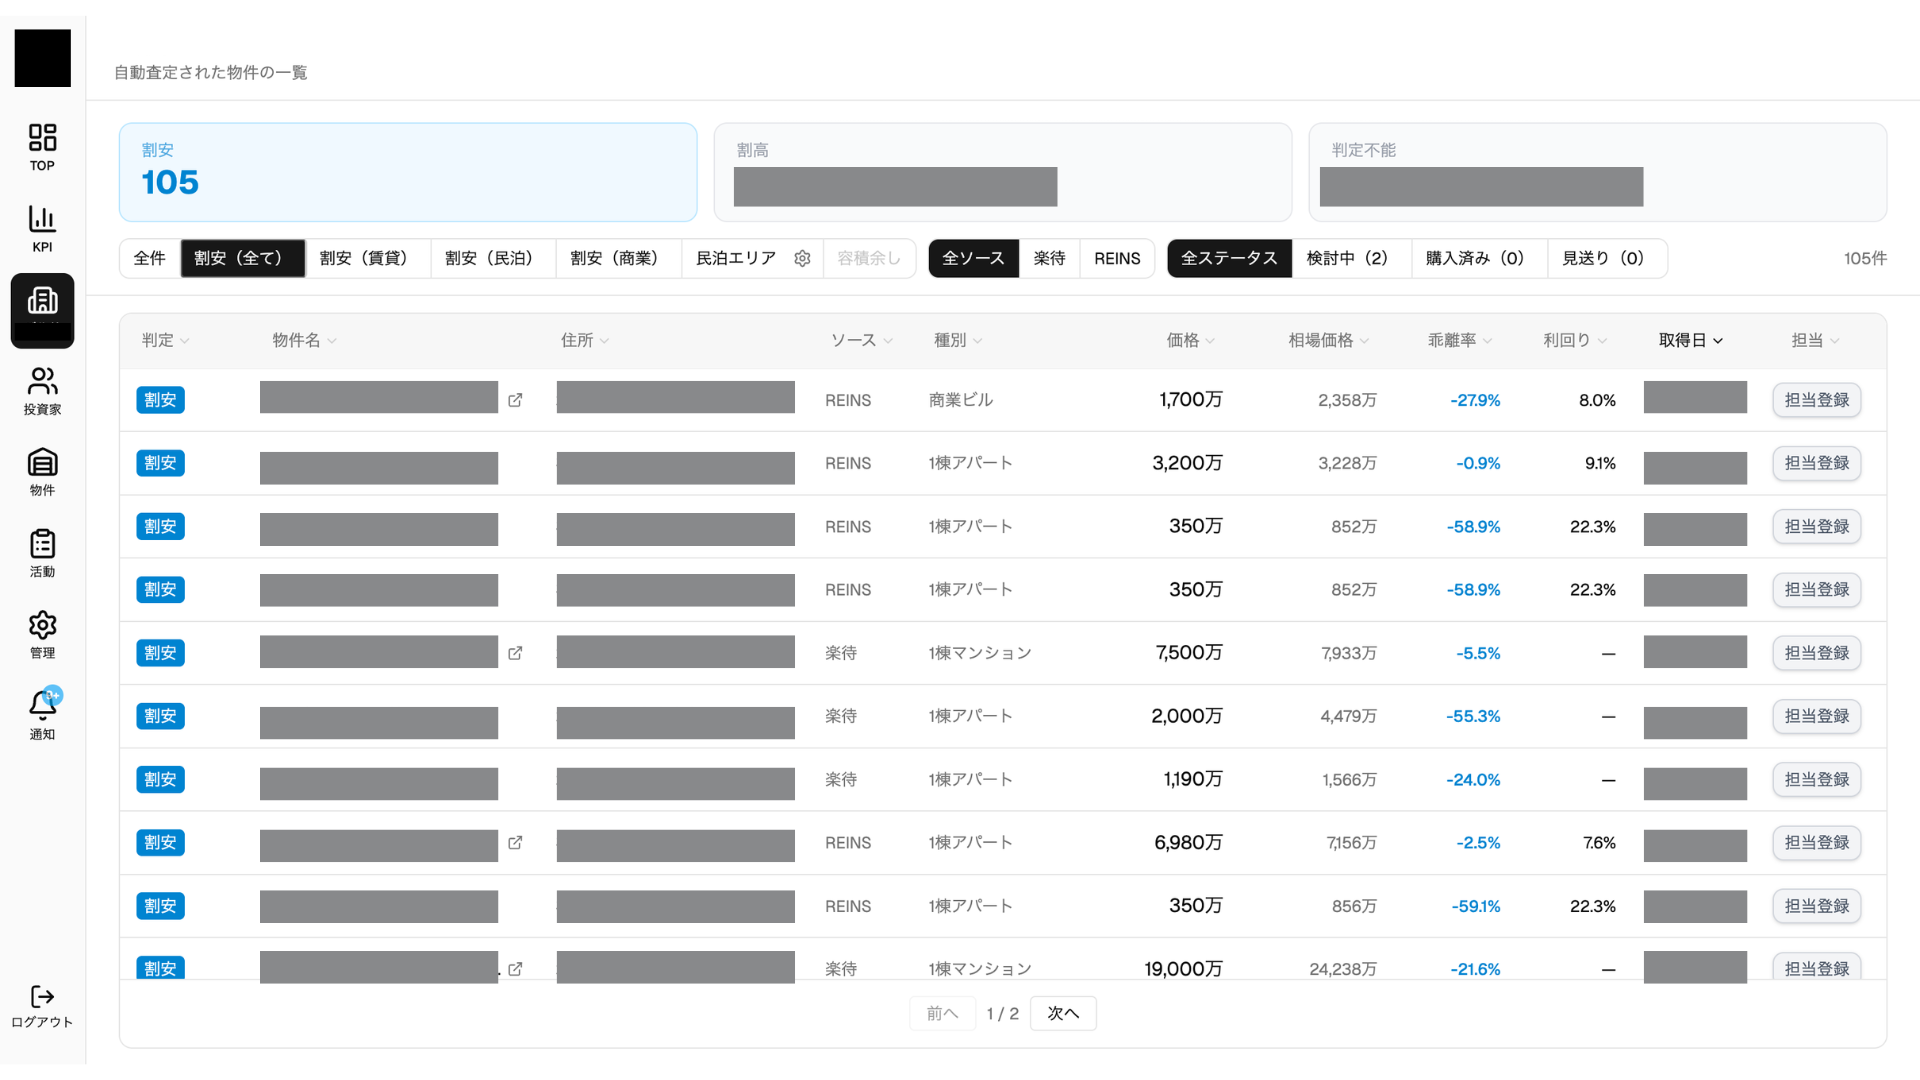Click the 前へ previous page button
The height and width of the screenshot is (1080, 1920).
(942, 1013)
